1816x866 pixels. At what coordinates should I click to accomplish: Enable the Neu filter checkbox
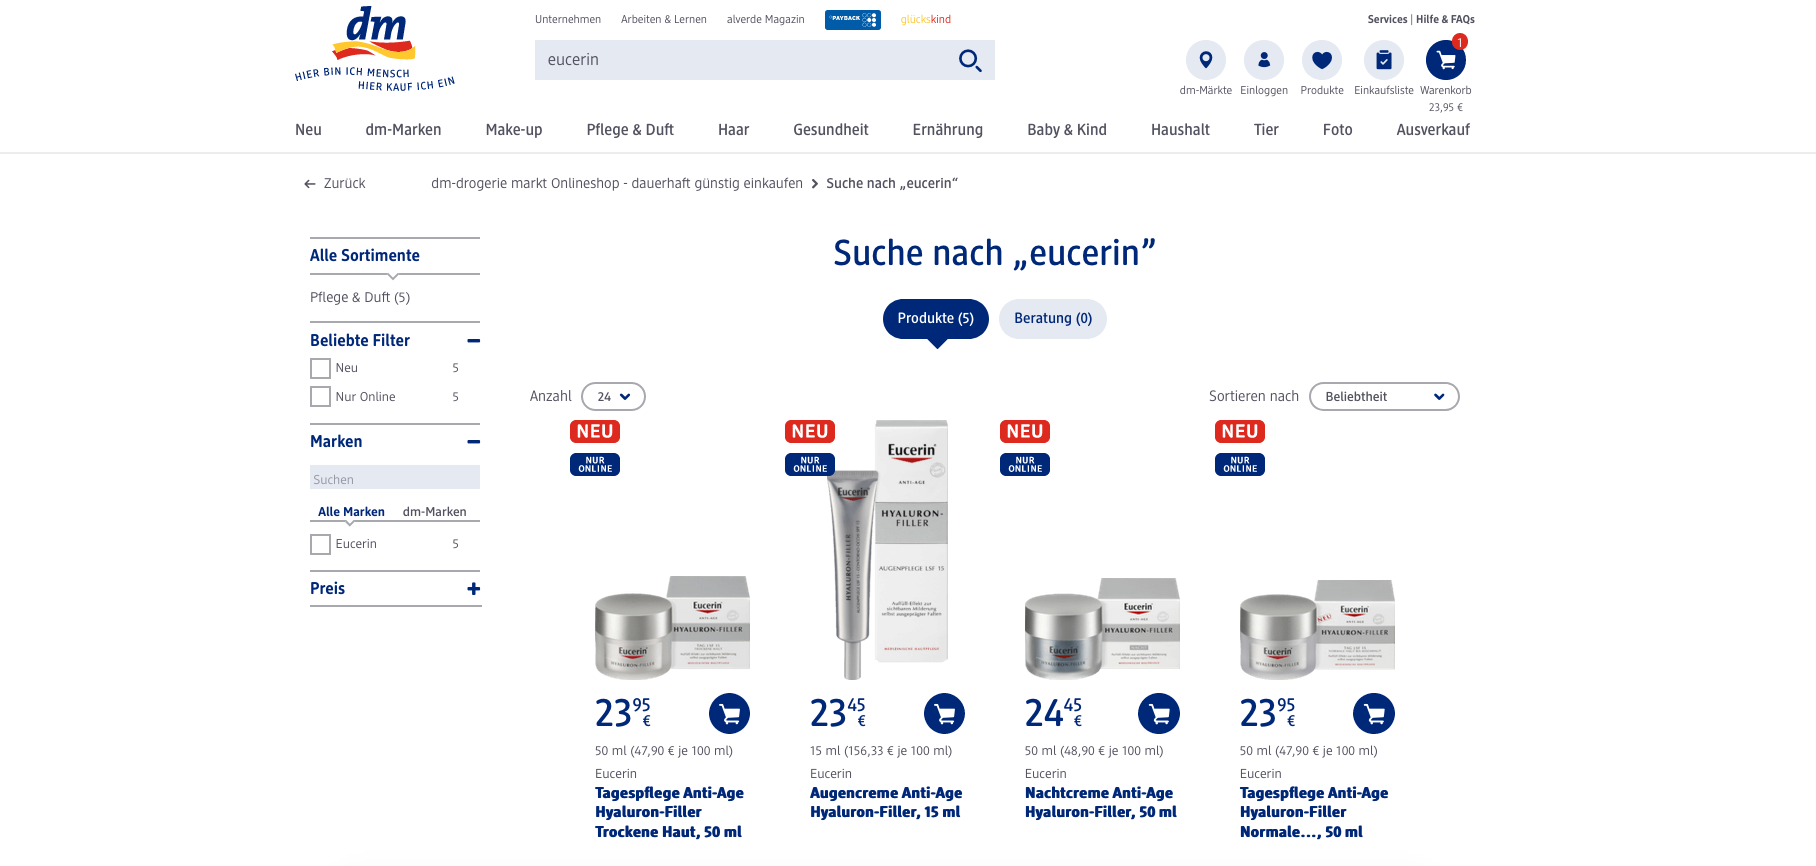pos(320,369)
